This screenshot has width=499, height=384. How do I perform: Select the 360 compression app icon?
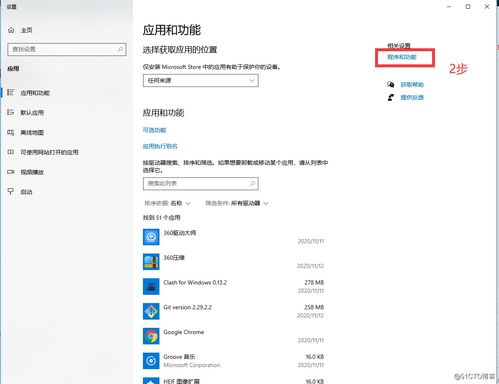coord(151,262)
